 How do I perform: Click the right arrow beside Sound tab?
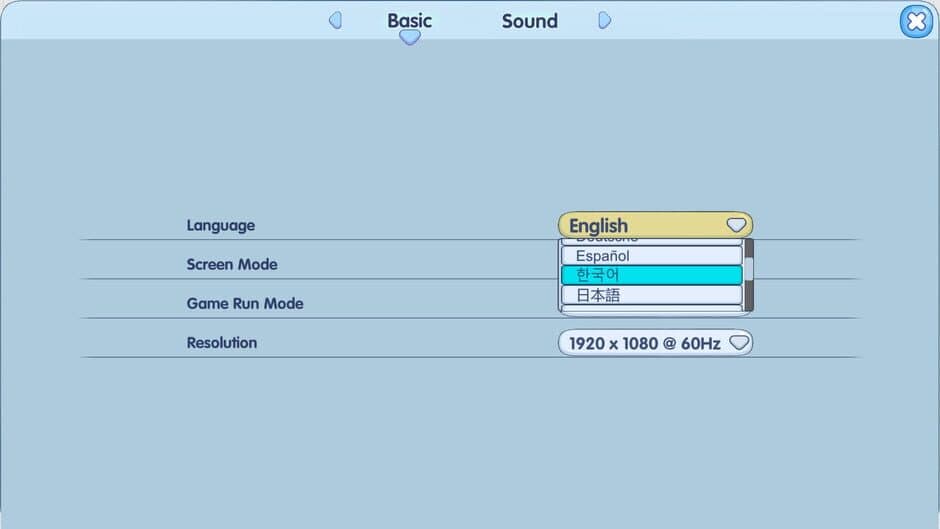(604, 20)
